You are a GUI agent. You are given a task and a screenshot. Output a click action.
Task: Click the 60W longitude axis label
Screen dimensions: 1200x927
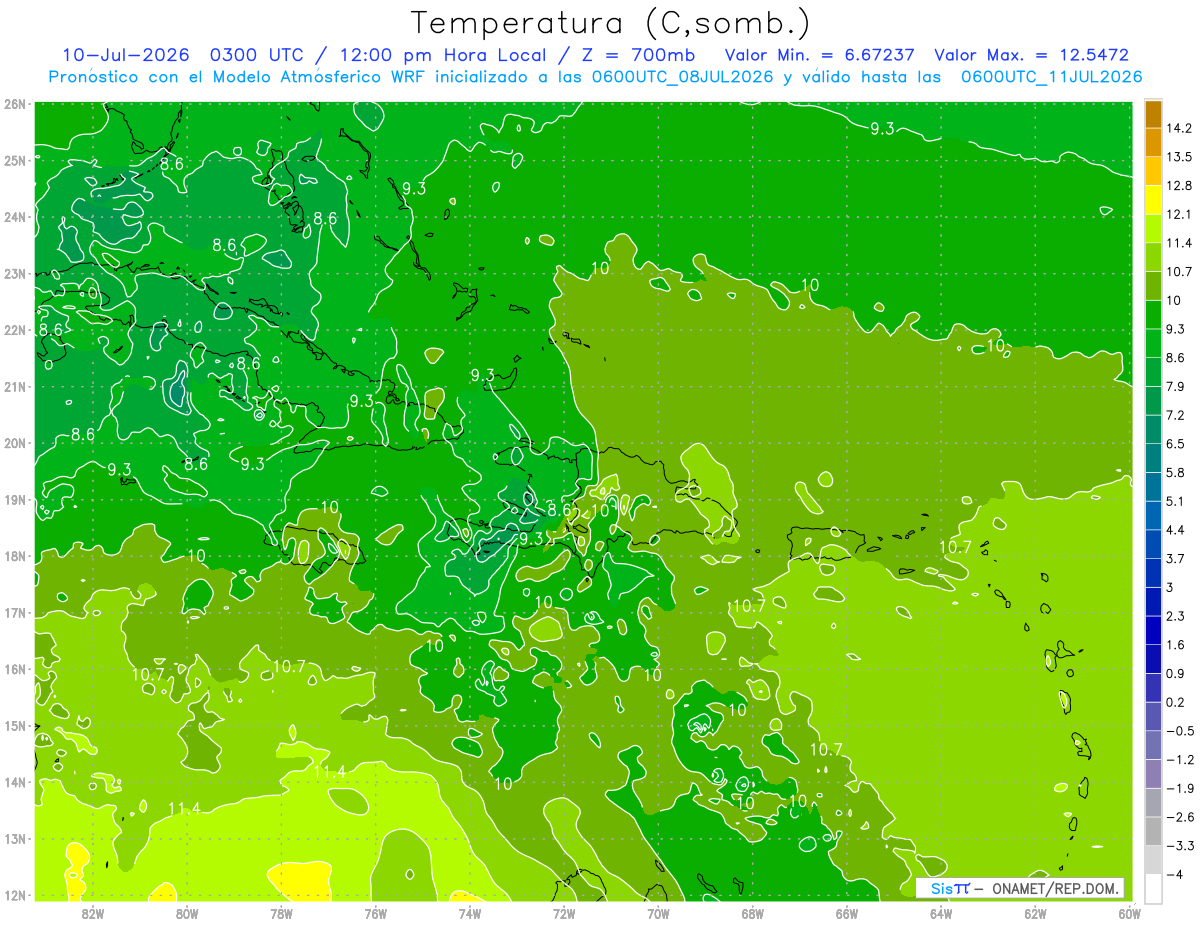click(x=1129, y=914)
